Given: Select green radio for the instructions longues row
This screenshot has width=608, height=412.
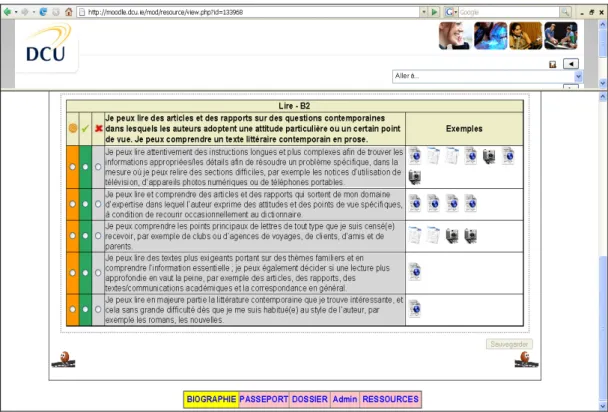Looking at the screenshot, I should tap(85, 167).
